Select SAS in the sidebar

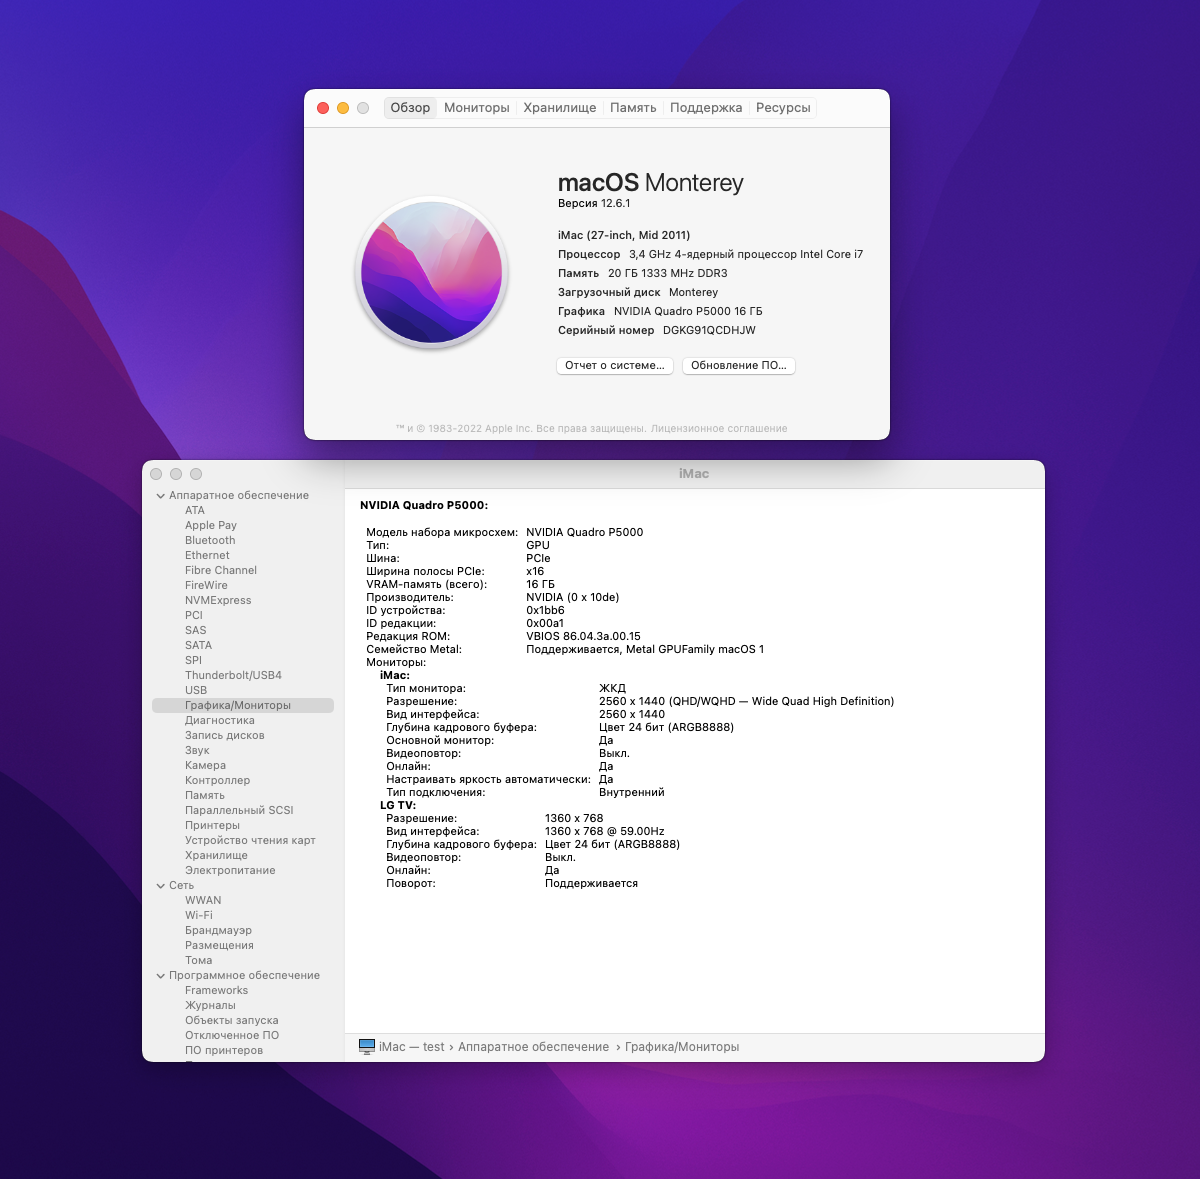(x=196, y=631)
